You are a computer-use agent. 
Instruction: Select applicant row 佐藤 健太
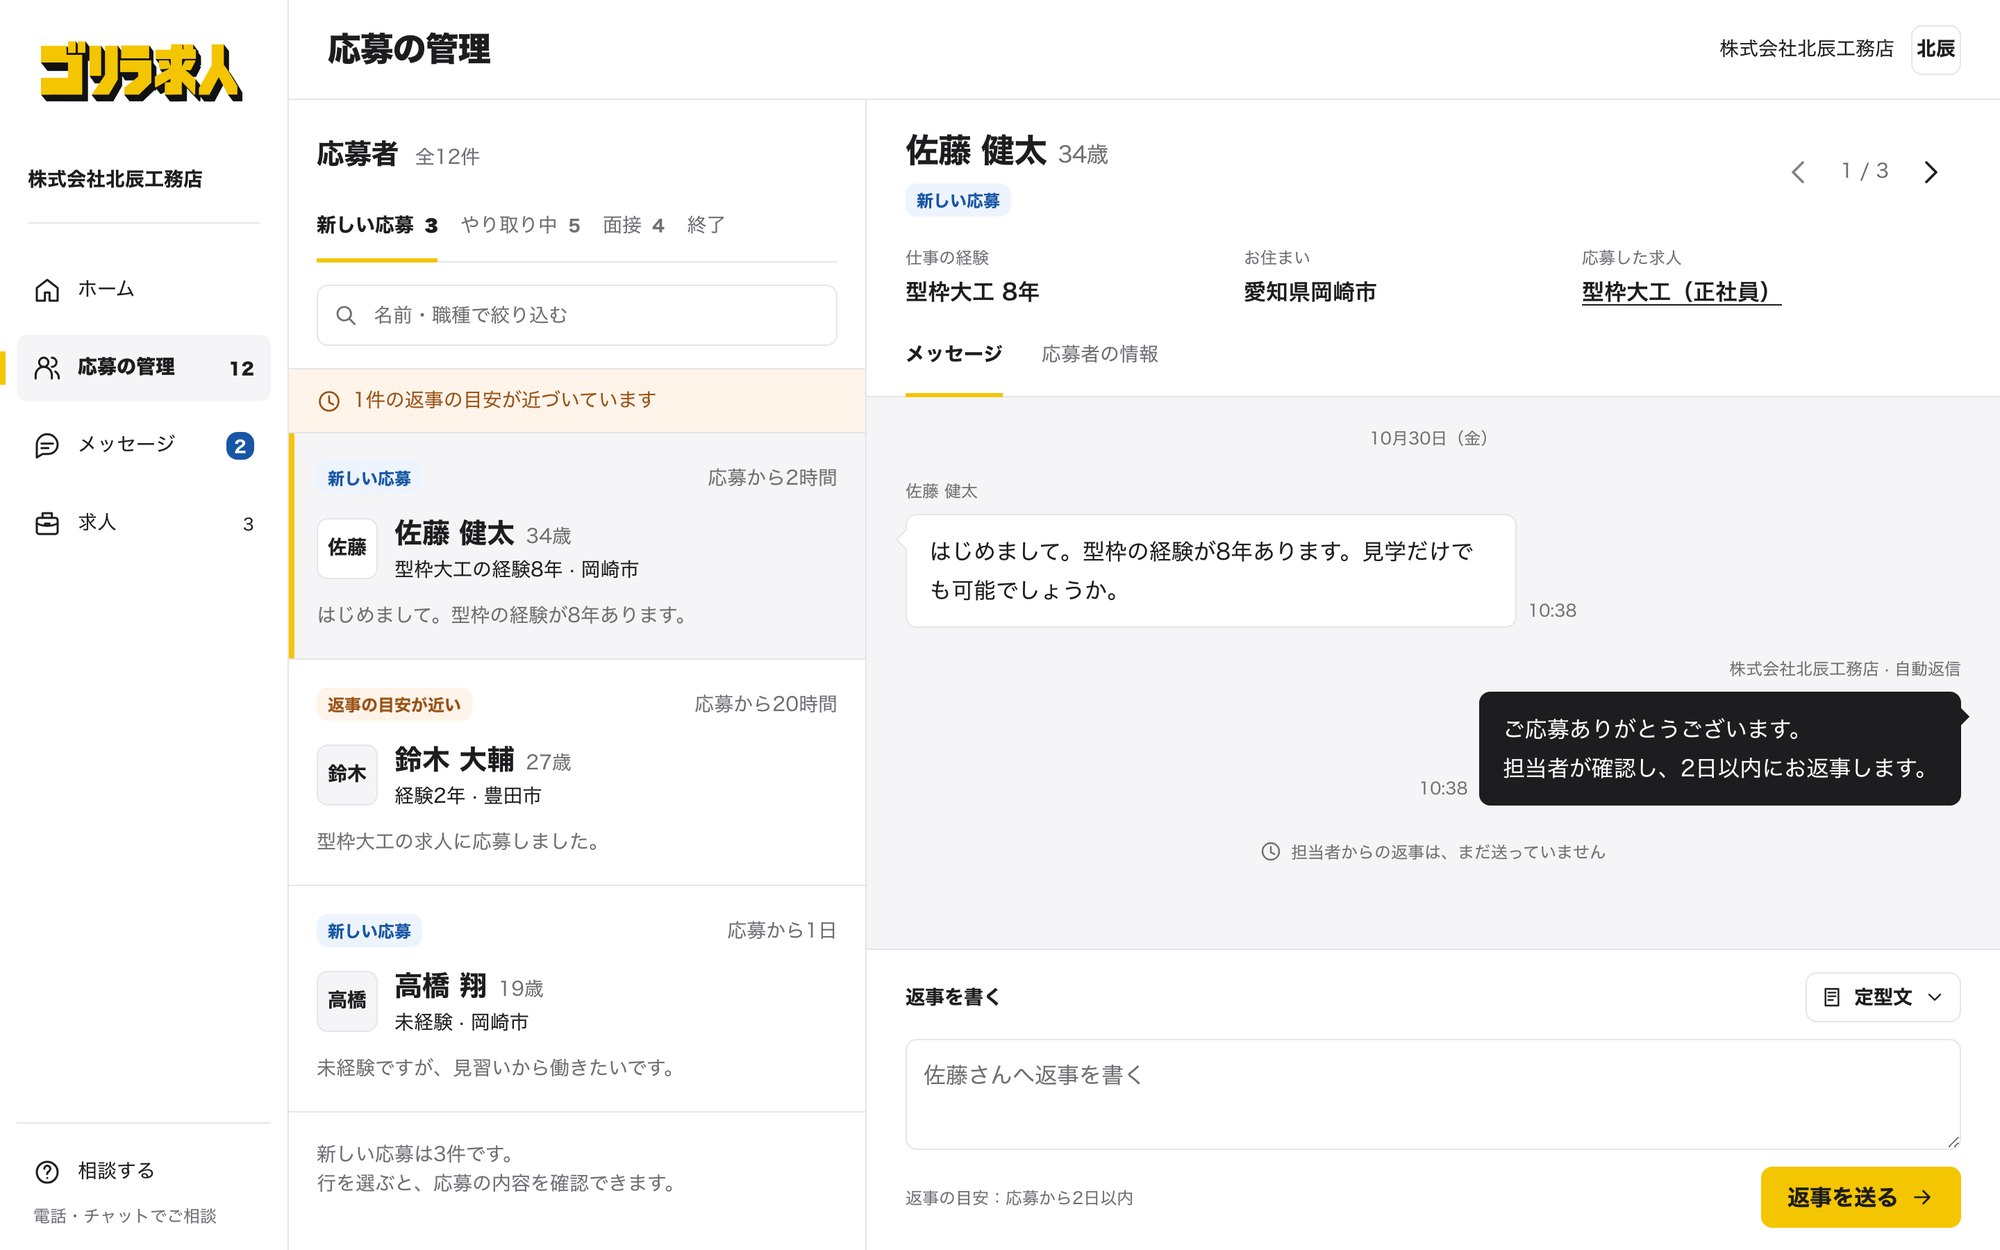tap(577, 546)
